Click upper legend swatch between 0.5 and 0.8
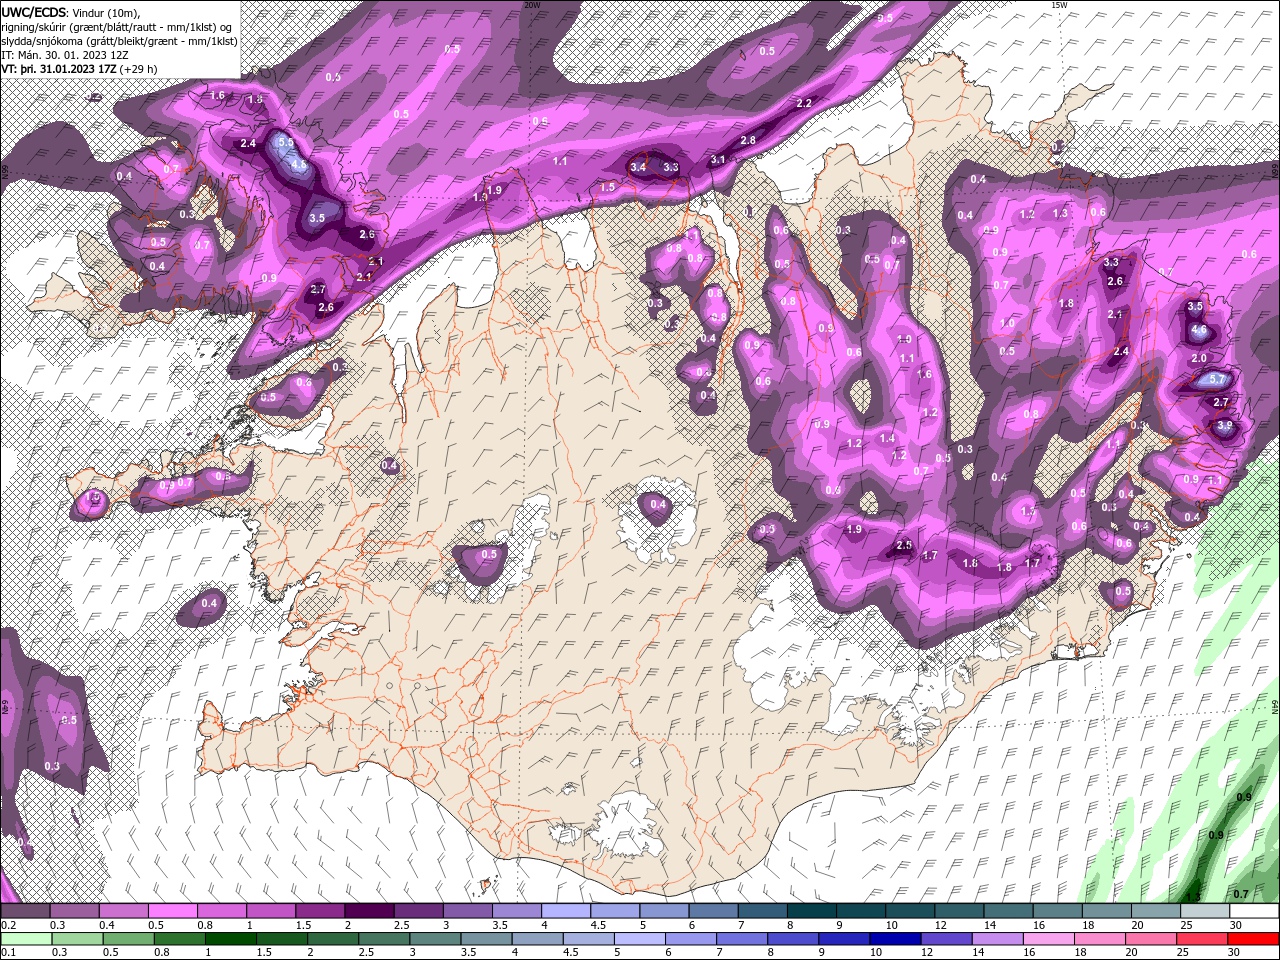This screenshot has width=1280, height=960. [x=172, y=911]
